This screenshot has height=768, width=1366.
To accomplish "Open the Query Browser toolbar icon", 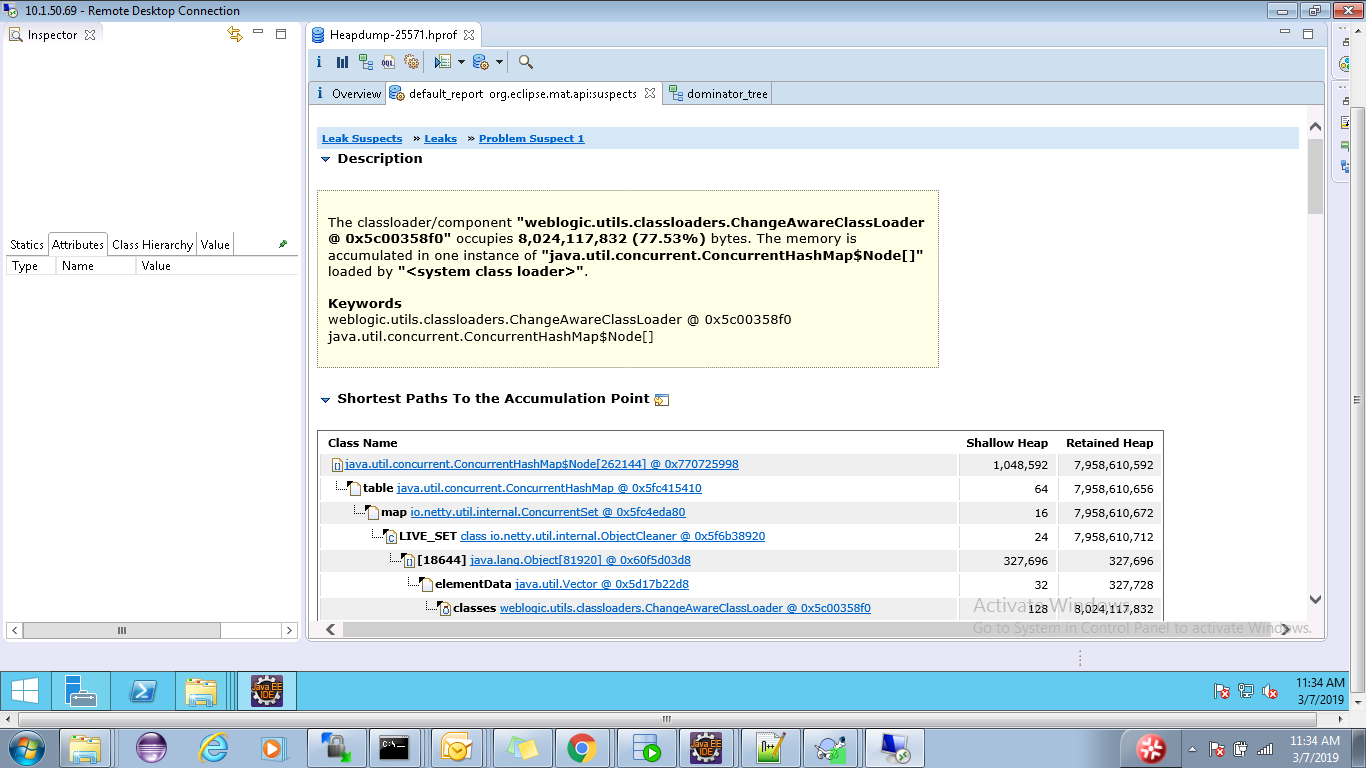I will (x=442, y=61).
